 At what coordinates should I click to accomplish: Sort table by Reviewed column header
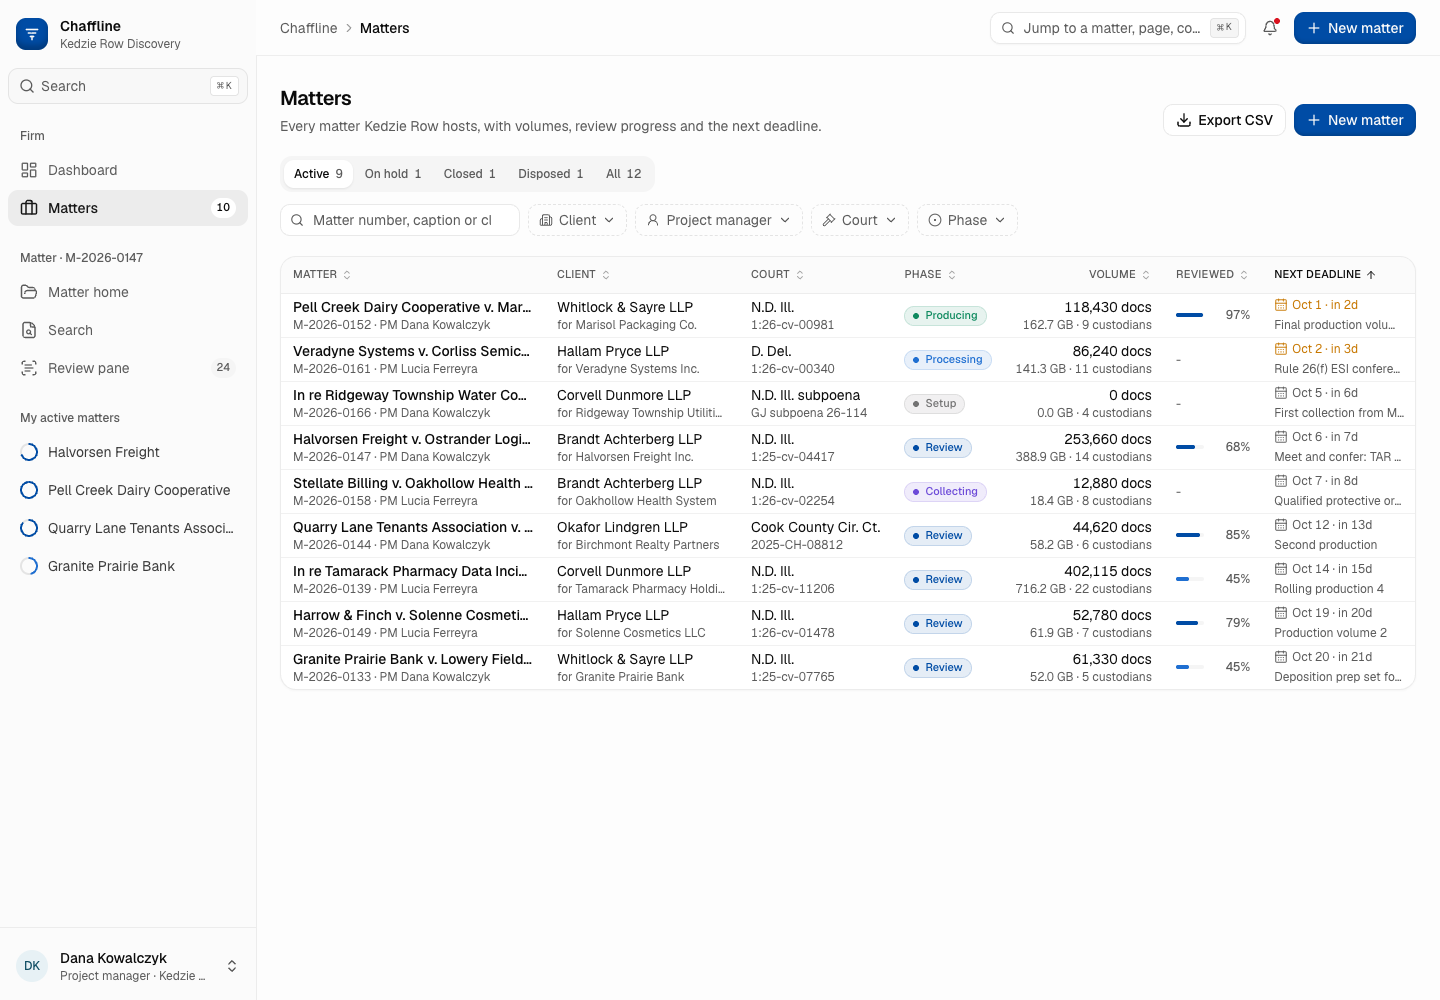pos(1212,274)
